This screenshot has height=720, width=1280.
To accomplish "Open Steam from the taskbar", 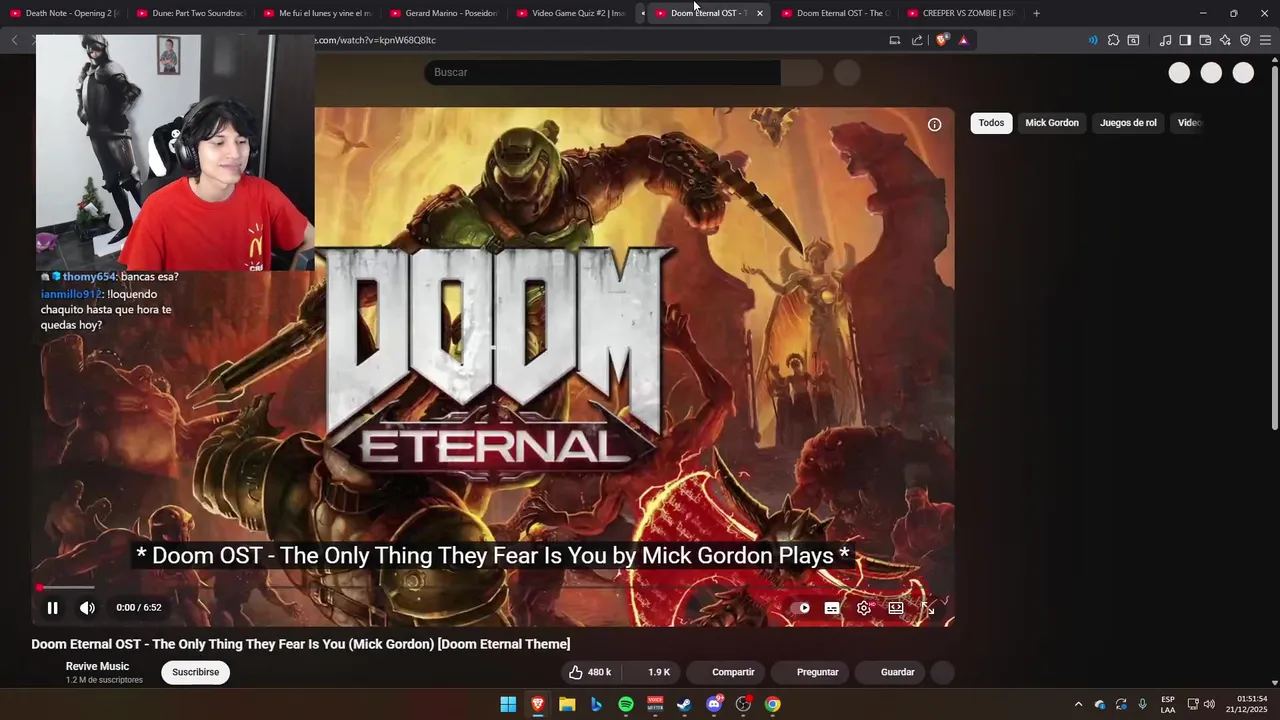I will [684, 704].
